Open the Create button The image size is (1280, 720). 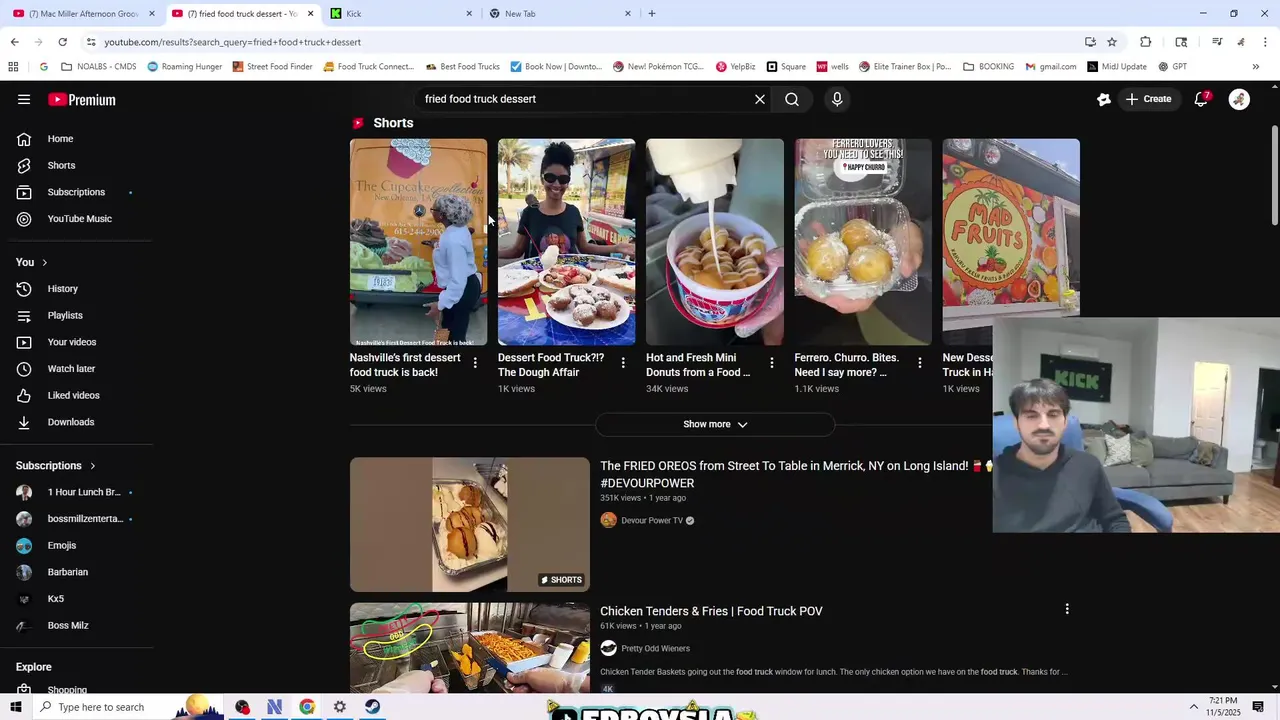click(1148, 99)
